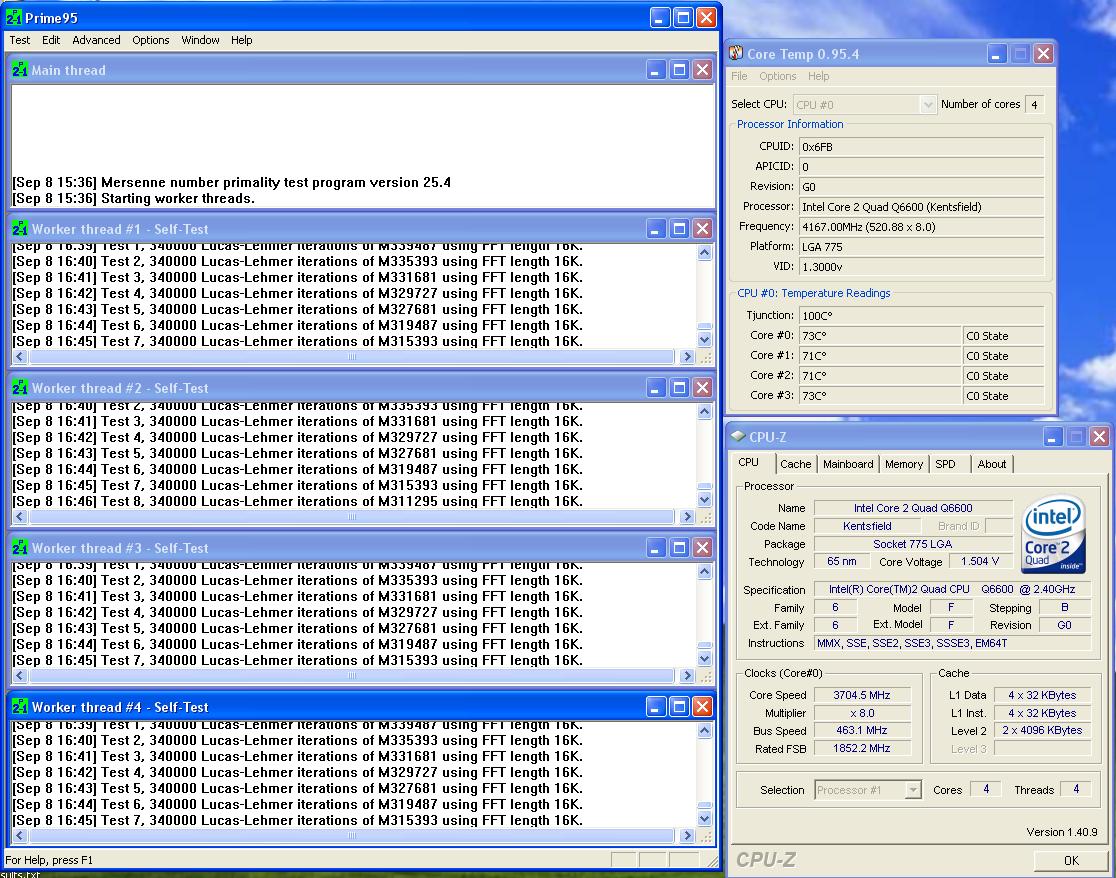This screenshot has height=878, width=1116.
Task: Click the OK button in CPU-Z
Action: click(x=1070, y=860)
